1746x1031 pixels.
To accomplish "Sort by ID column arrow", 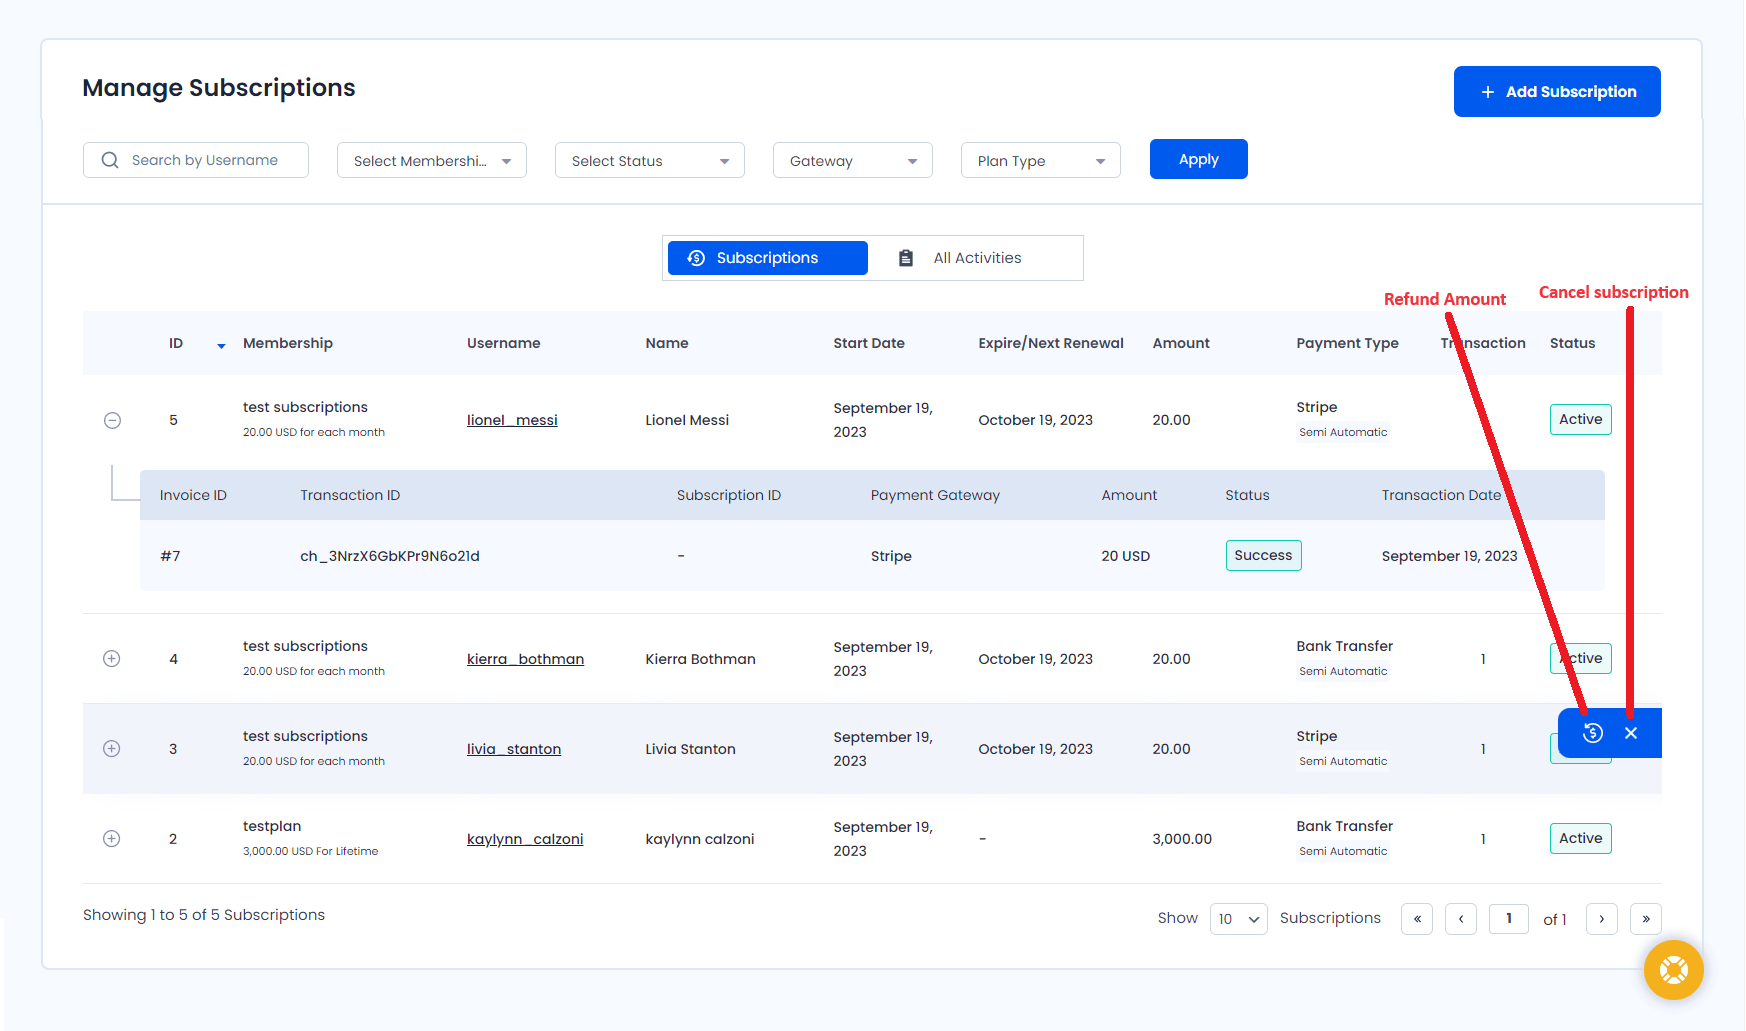I will [x=221, y=345].
